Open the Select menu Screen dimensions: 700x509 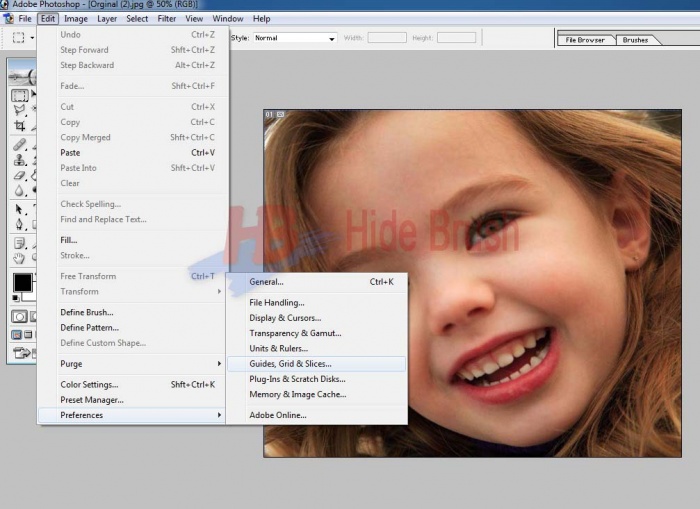pyautogui.click(x=137, y=19)
